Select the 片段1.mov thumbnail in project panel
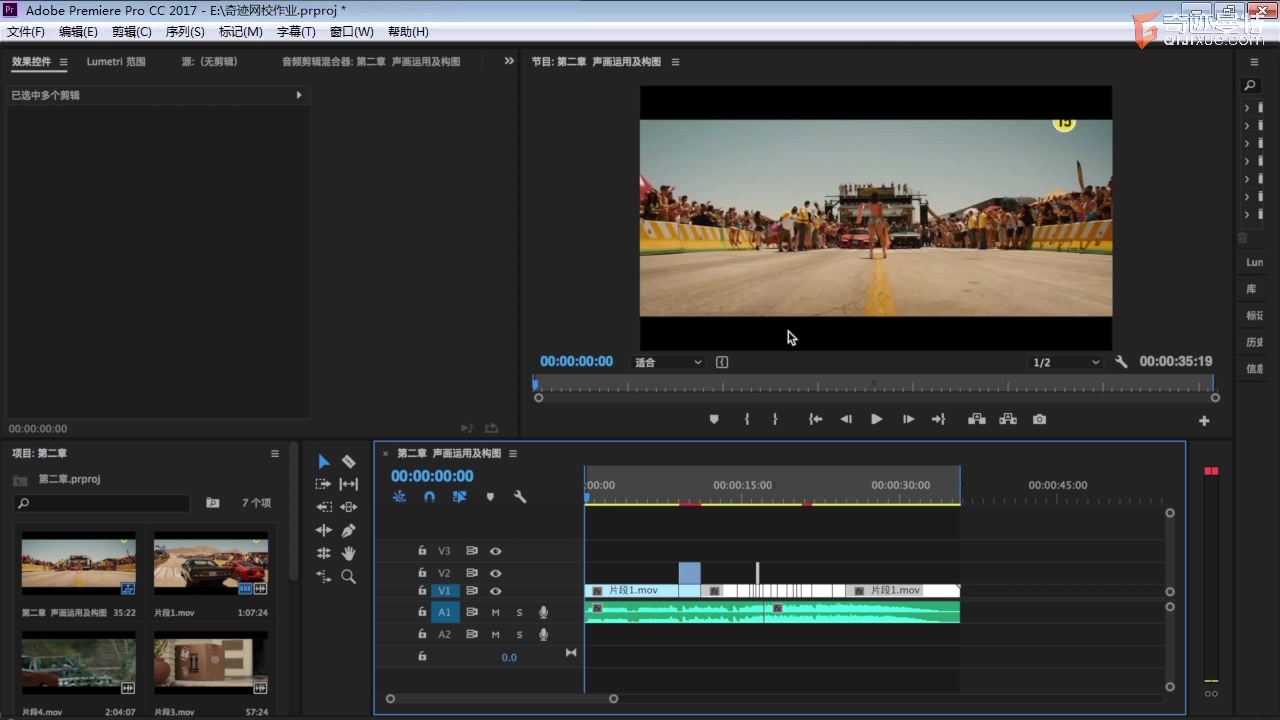This screenshot has height=720, width=1280. point(211,563)
